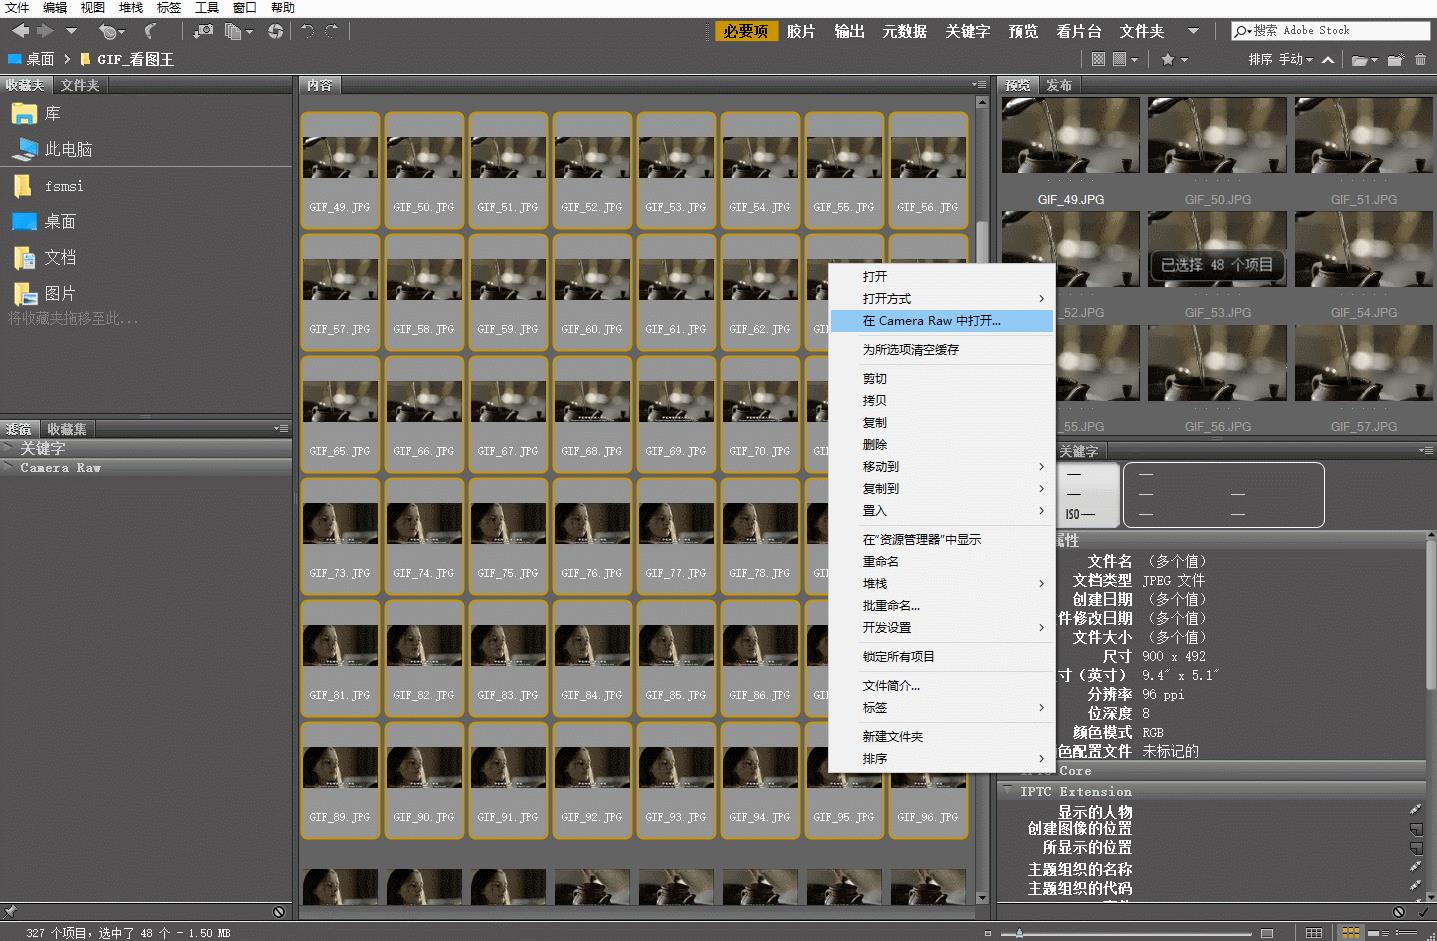Switch to the 胶片 workspace tab
This screenshot has width=1437, height=941.
pyautogui.click(x=800, y=32)
